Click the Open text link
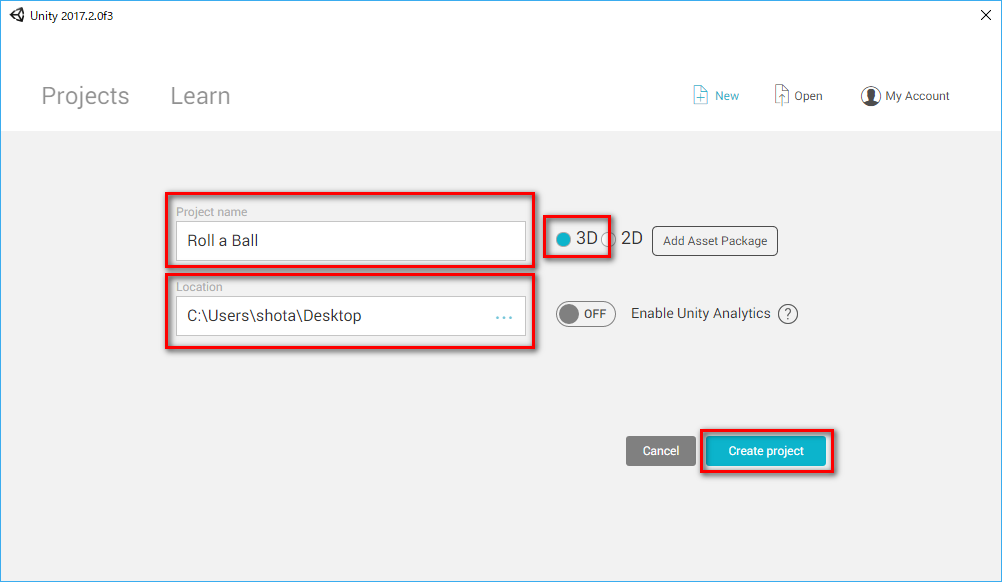Image resolution: width=1002 pixels, height=582 pixels. pos(808,96)
